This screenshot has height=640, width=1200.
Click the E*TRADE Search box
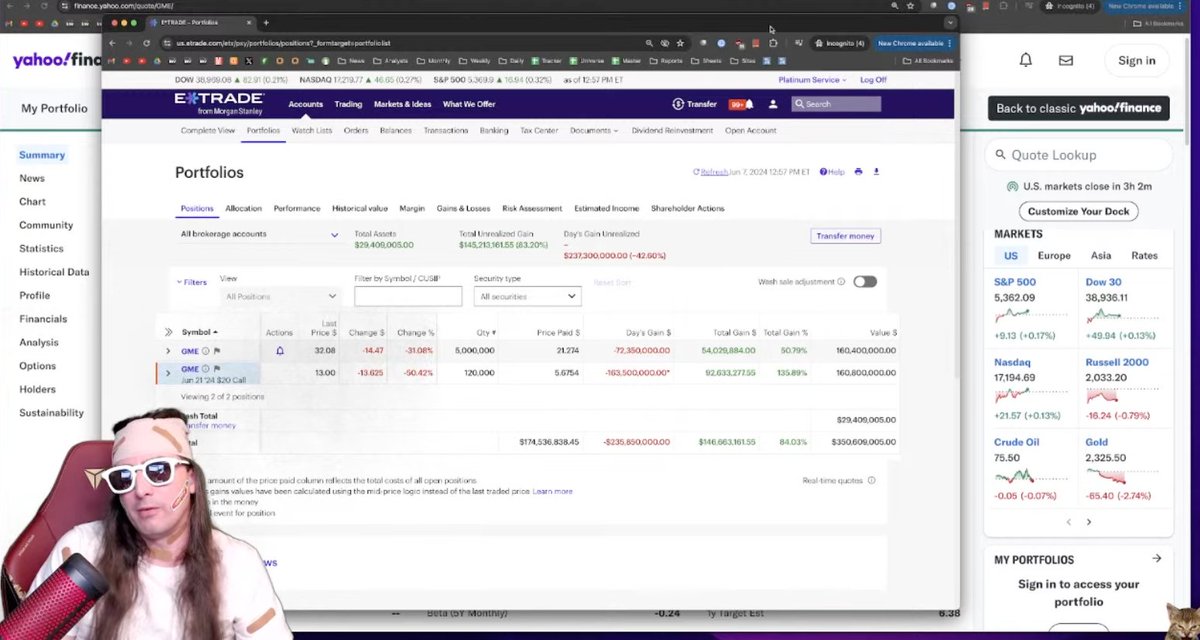click(836, 104)
